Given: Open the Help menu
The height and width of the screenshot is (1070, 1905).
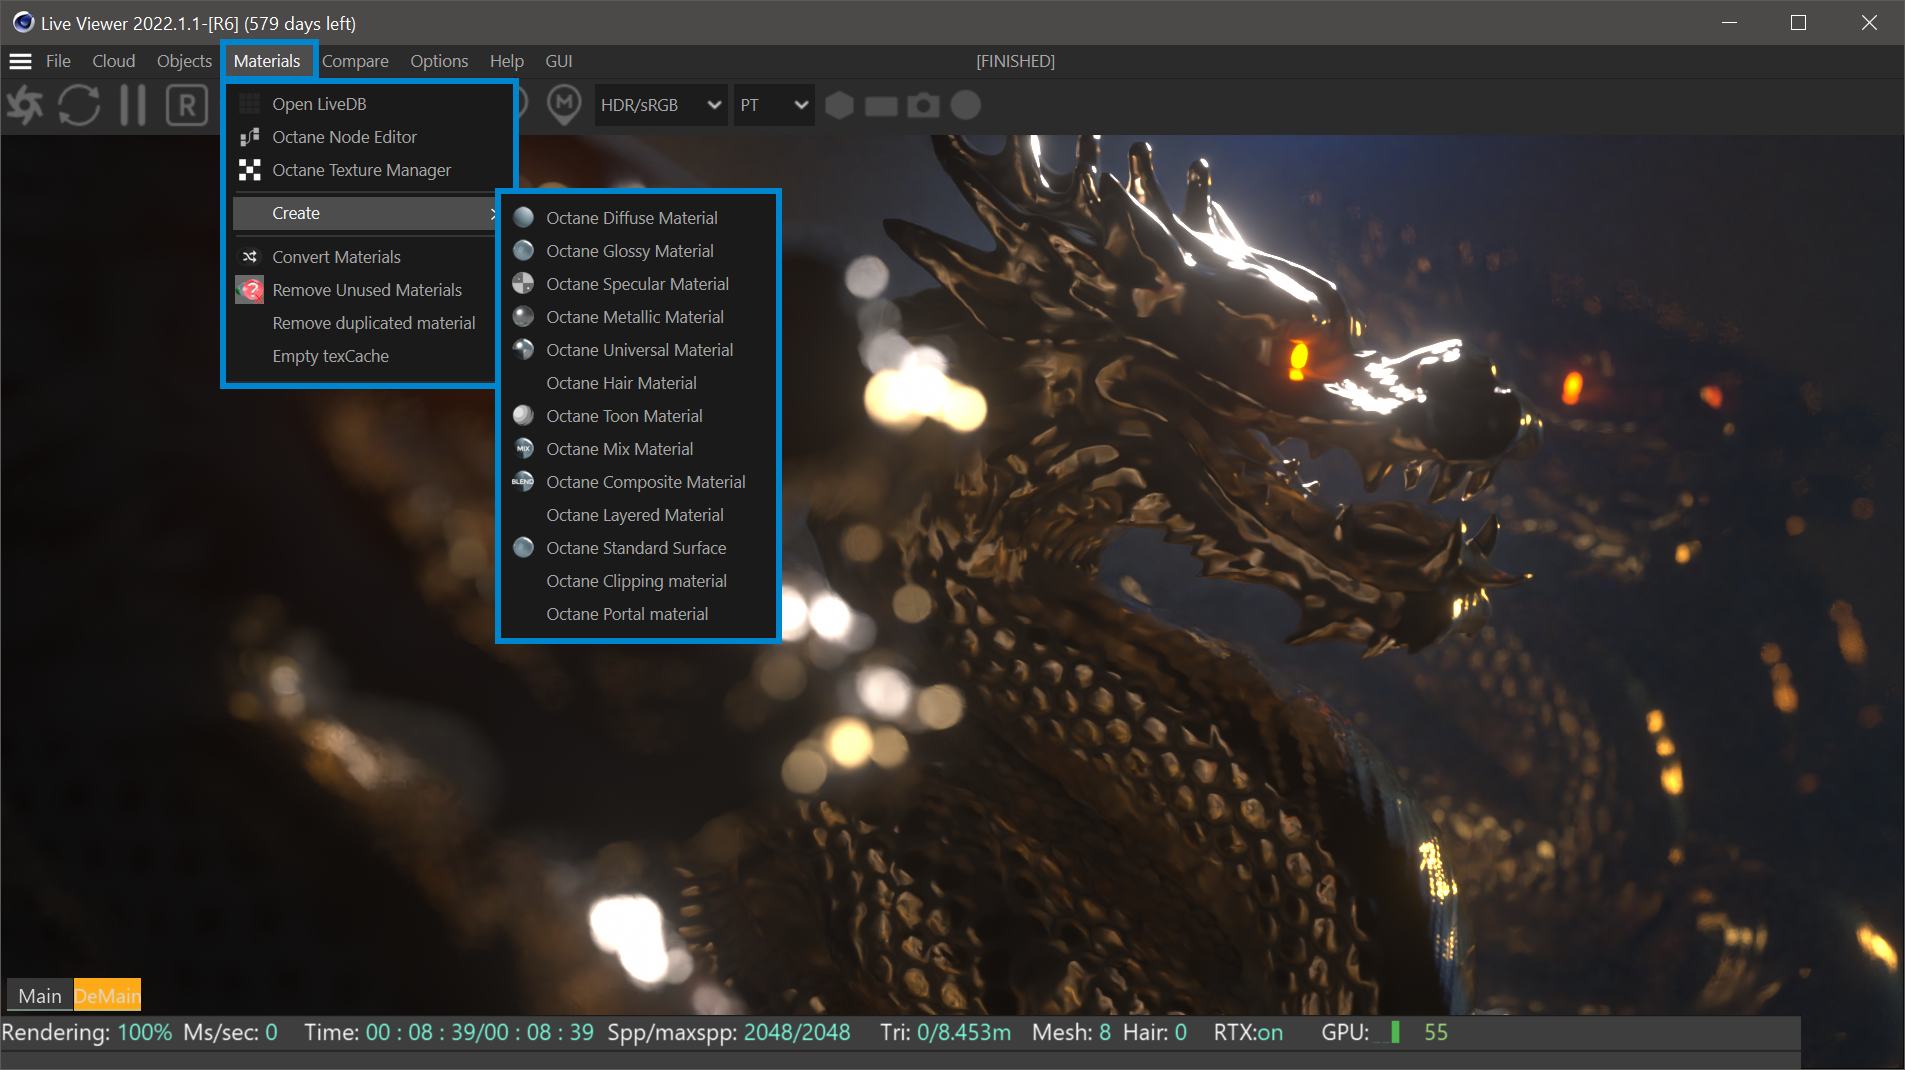Looking at the screenshot, I should 507,61.
